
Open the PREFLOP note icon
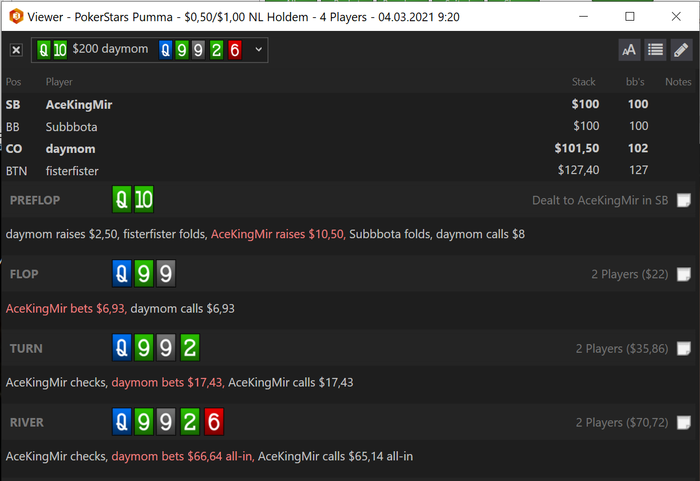pos(683,200)
